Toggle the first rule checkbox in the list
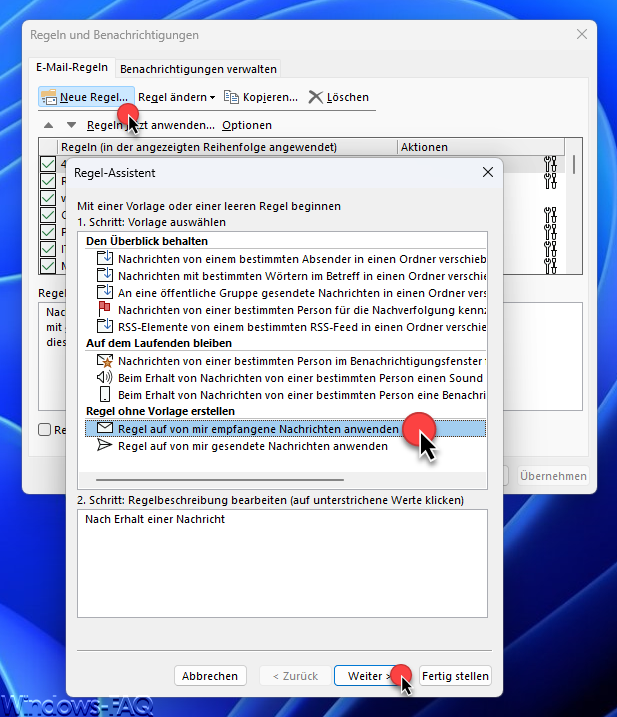 click(48, 164)
